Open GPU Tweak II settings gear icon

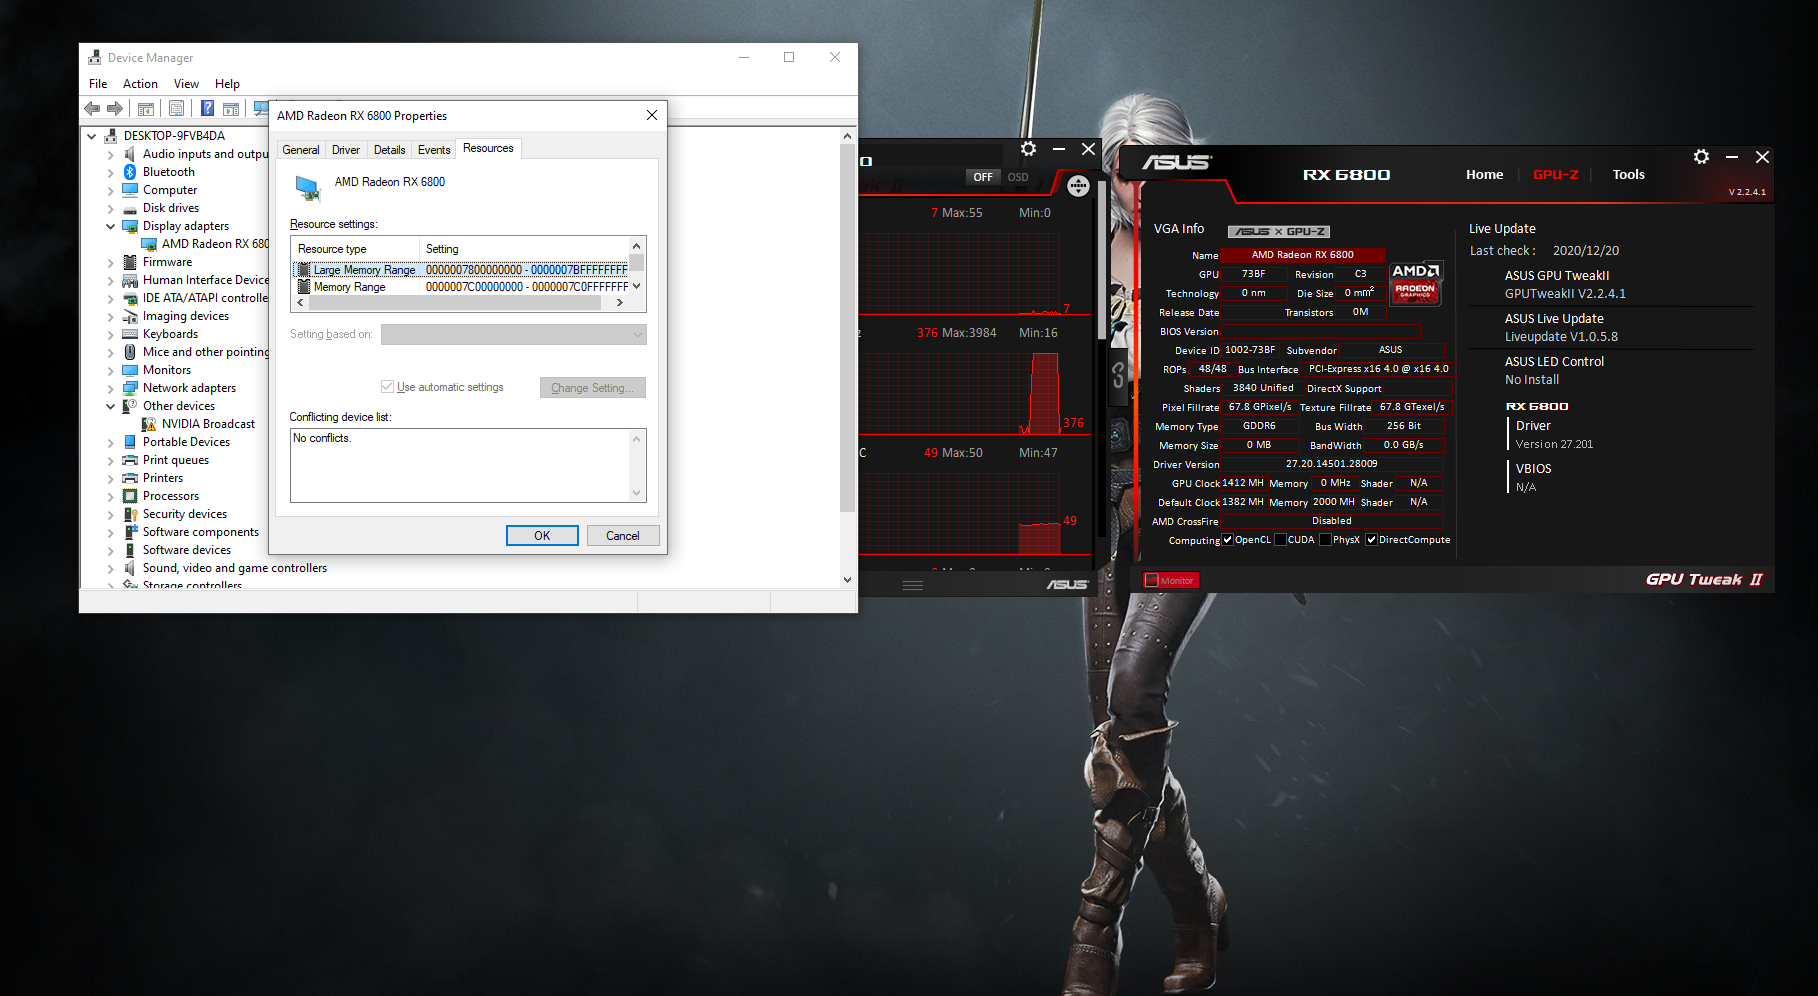[1701, 157]
